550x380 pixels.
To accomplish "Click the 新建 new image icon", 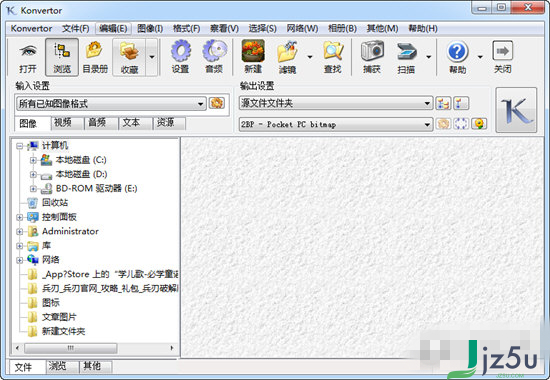I will pyautogui.click(x=253, y=51).
